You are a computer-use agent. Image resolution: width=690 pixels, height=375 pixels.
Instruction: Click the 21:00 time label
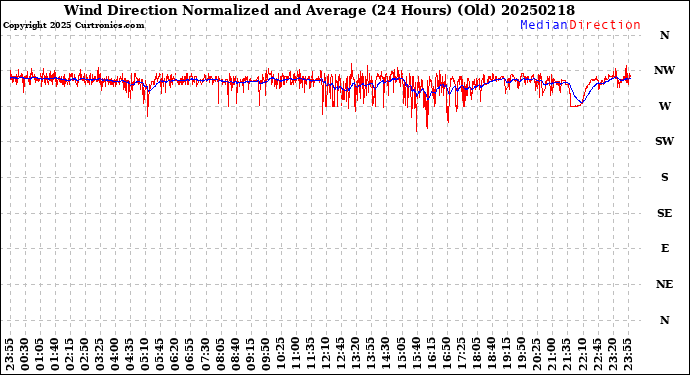point(551,354)
